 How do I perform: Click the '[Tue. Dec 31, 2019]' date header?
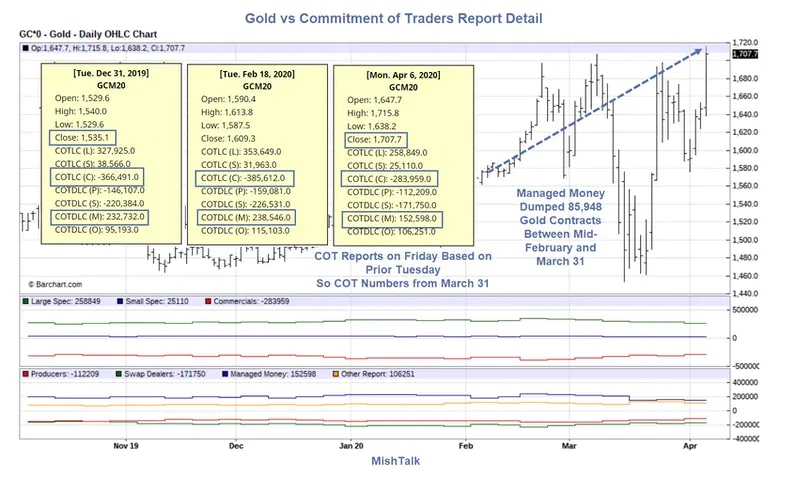(111, 73)
